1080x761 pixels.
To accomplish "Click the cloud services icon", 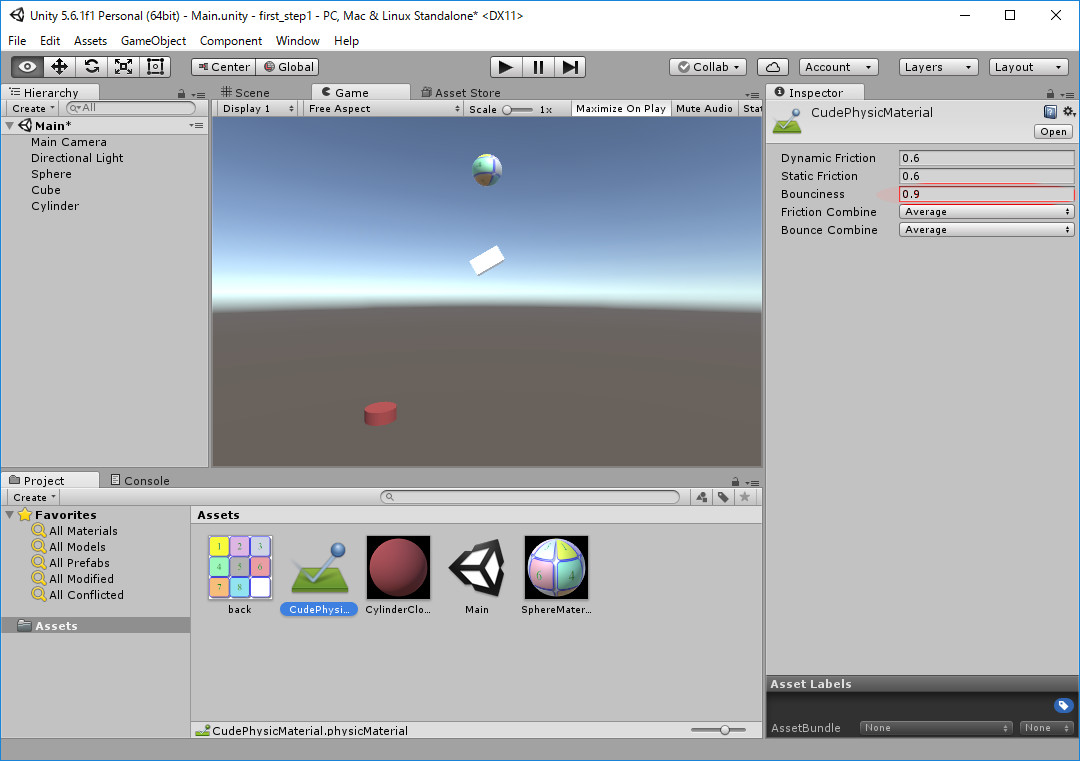I will [x=772, y=67].
